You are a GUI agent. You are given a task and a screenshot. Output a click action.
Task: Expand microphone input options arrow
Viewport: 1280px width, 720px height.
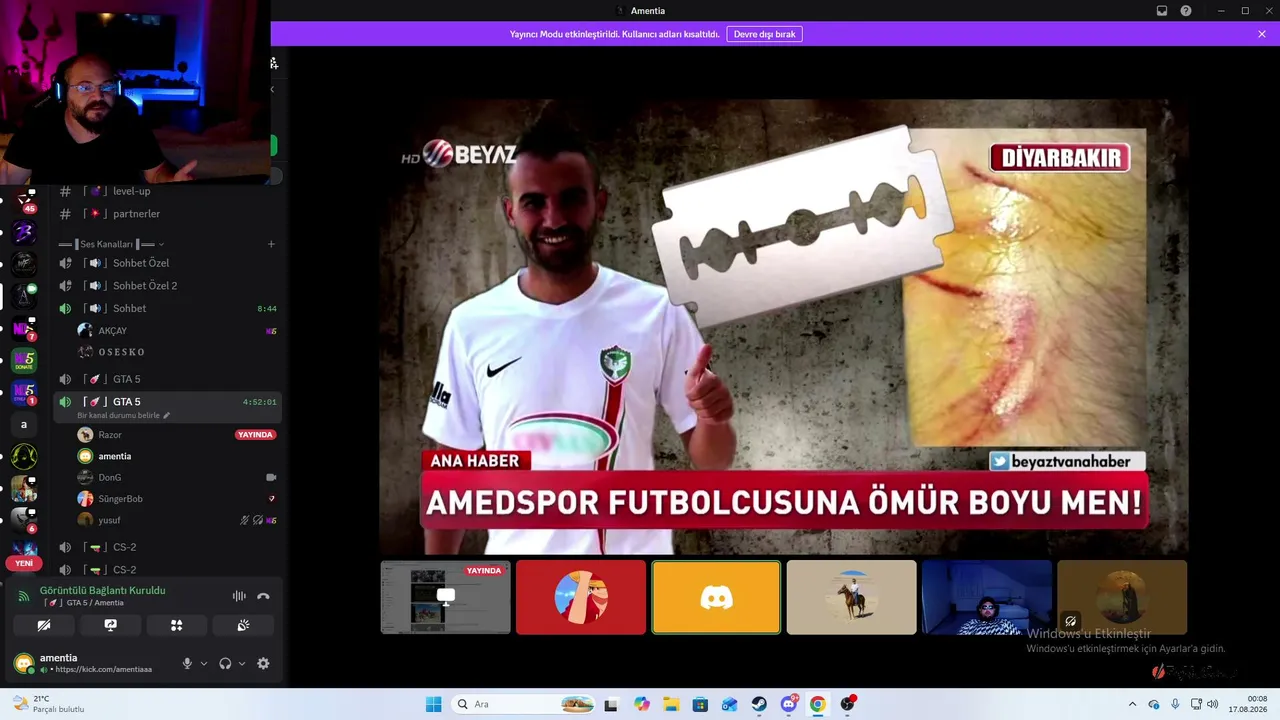click(x=204, y=663)
